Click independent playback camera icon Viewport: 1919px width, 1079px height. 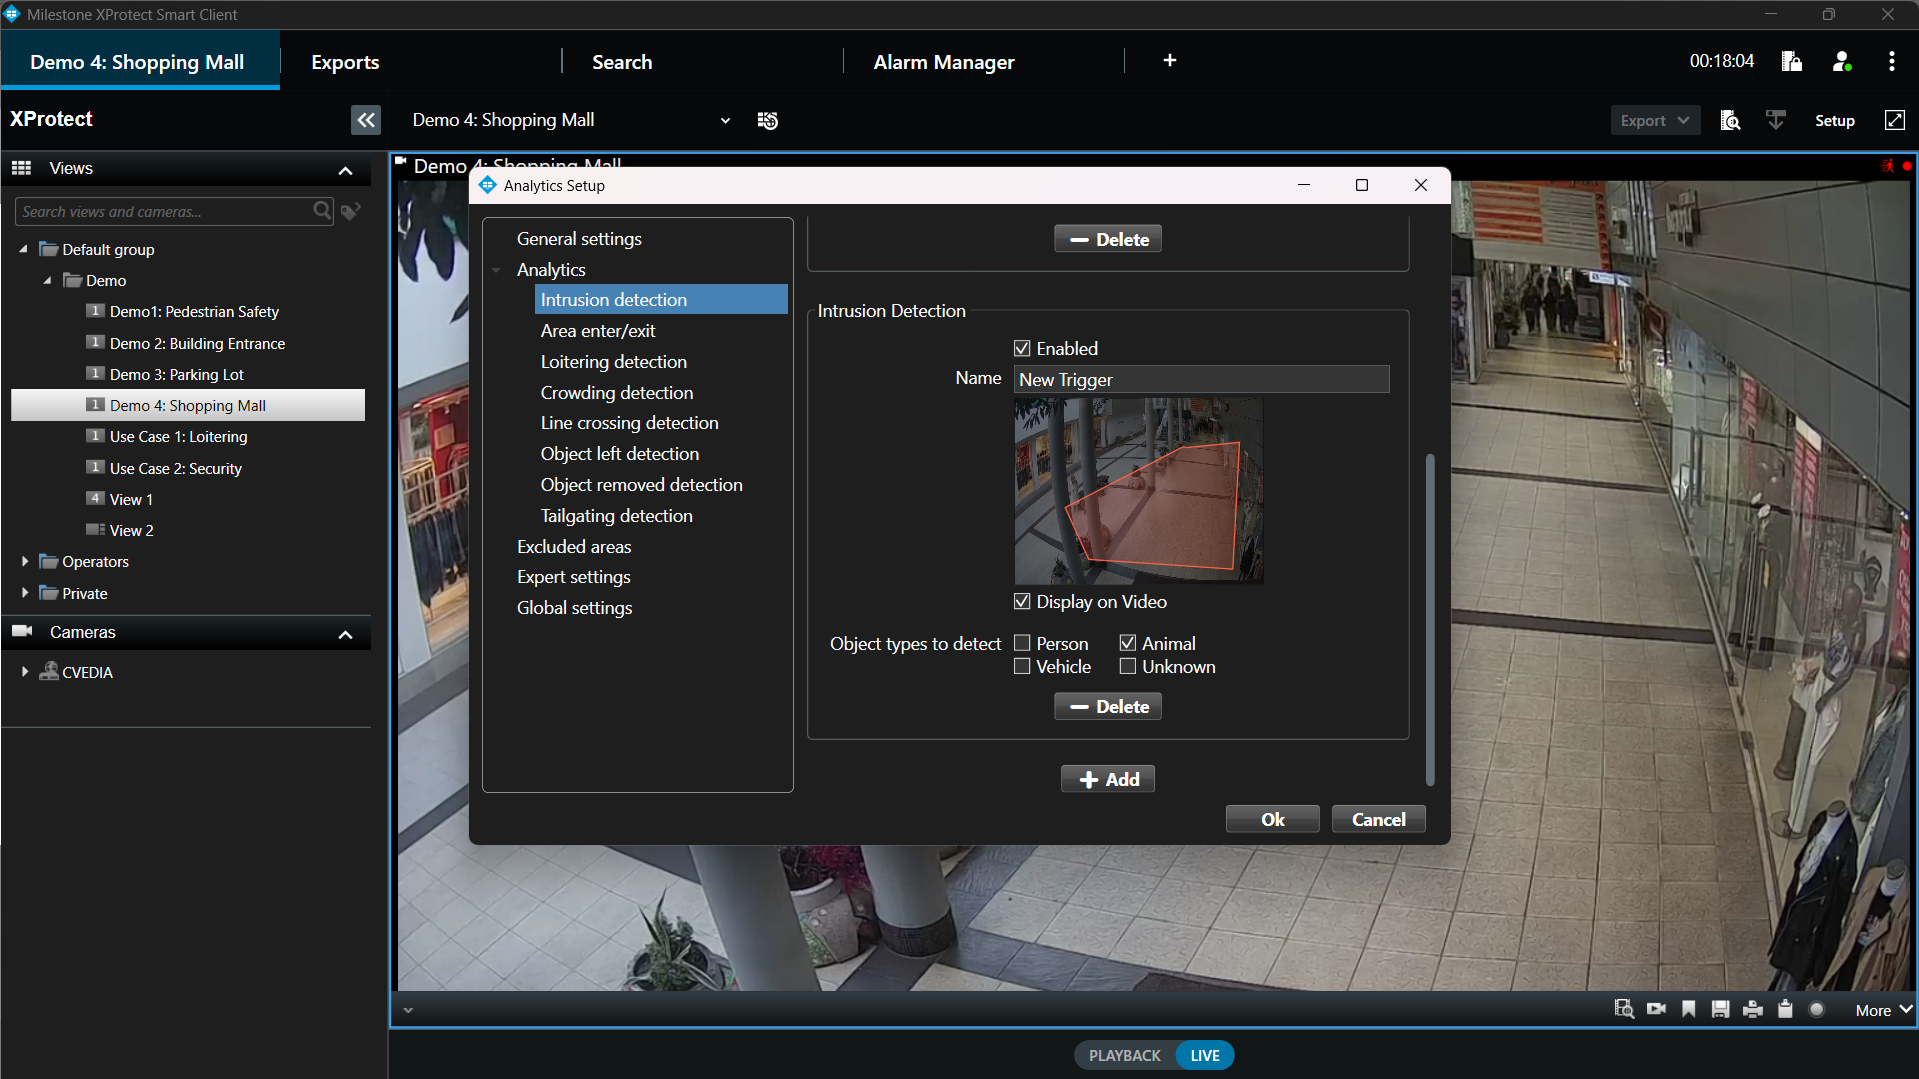tap(1657, 1009)
